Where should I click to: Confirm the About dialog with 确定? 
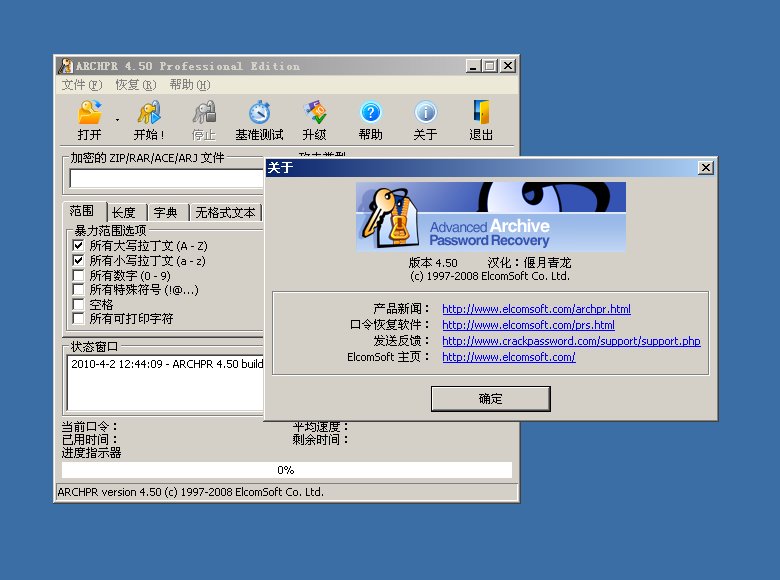[490, 399]
